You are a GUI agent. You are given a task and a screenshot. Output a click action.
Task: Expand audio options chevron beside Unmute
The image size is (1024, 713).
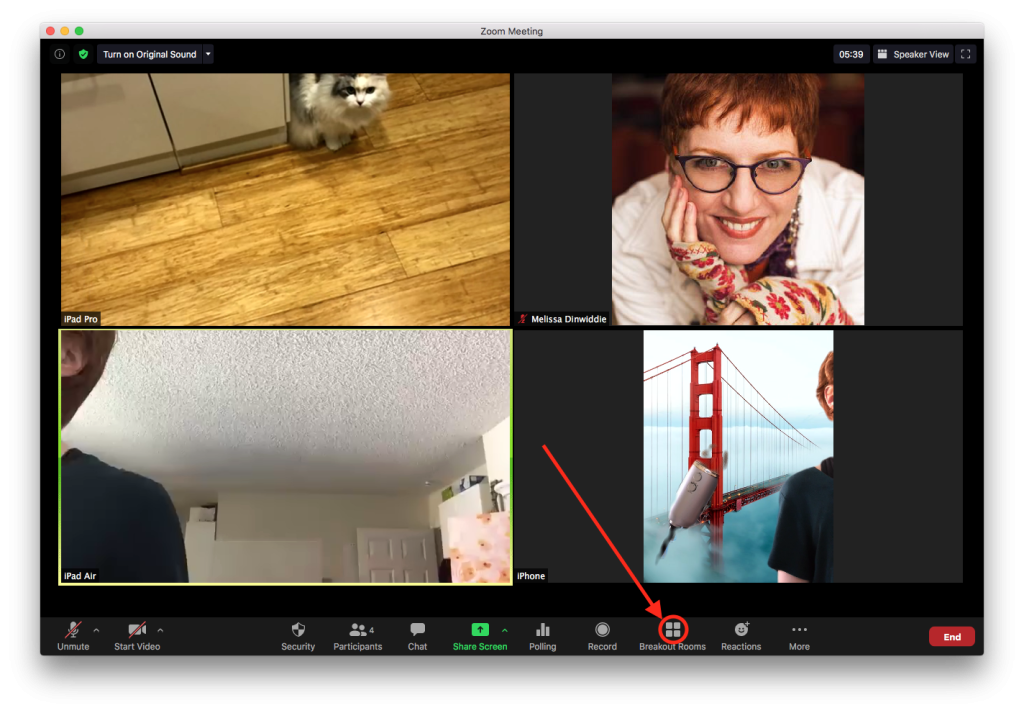(x=96, y=630)
